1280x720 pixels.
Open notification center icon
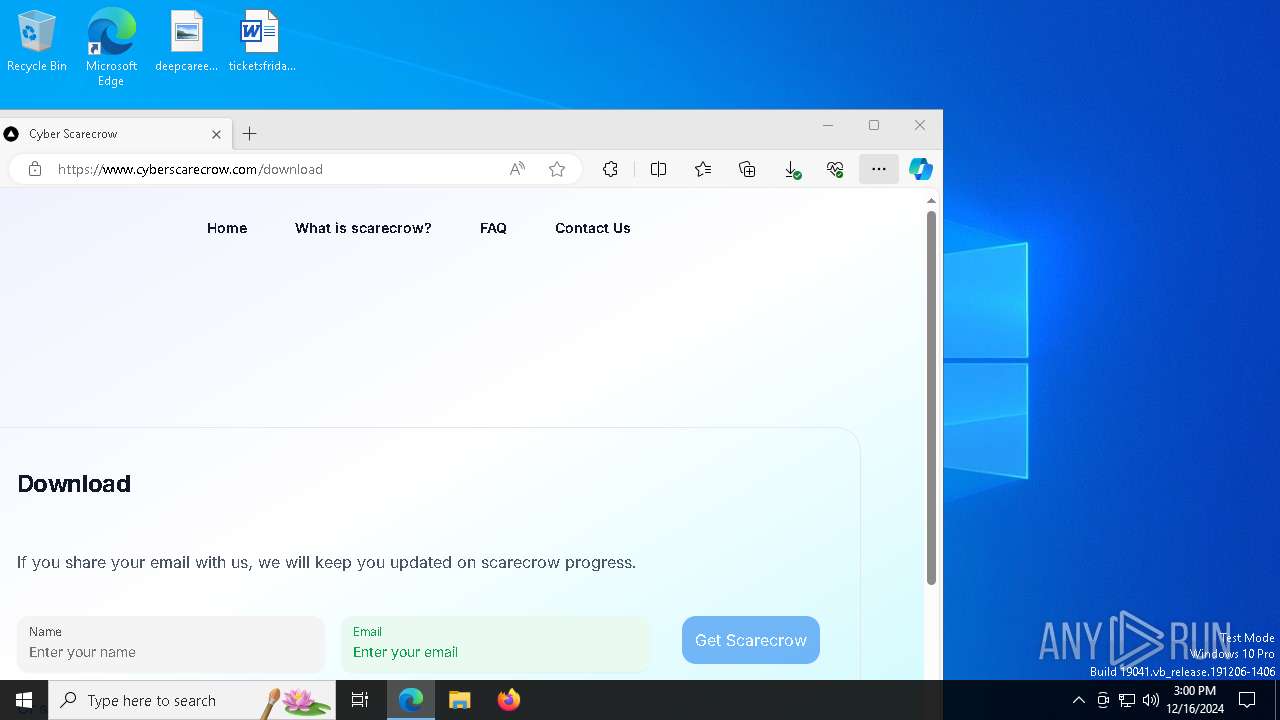1247,700
